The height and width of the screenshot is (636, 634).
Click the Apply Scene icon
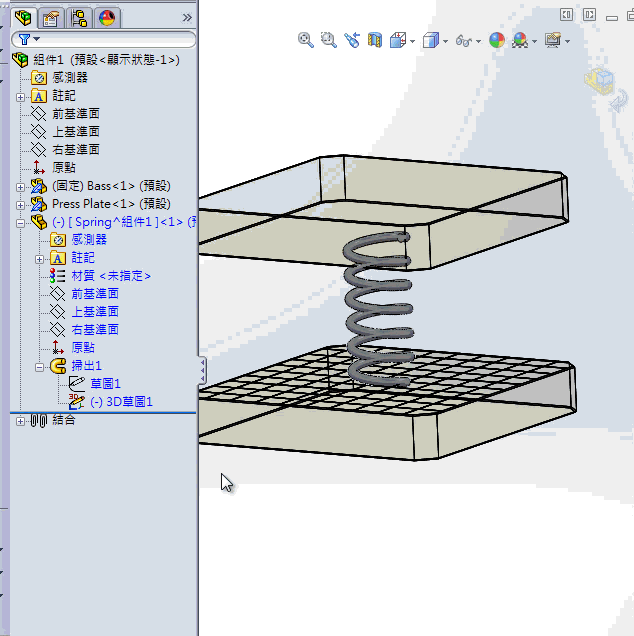click(x=520, y=40)
